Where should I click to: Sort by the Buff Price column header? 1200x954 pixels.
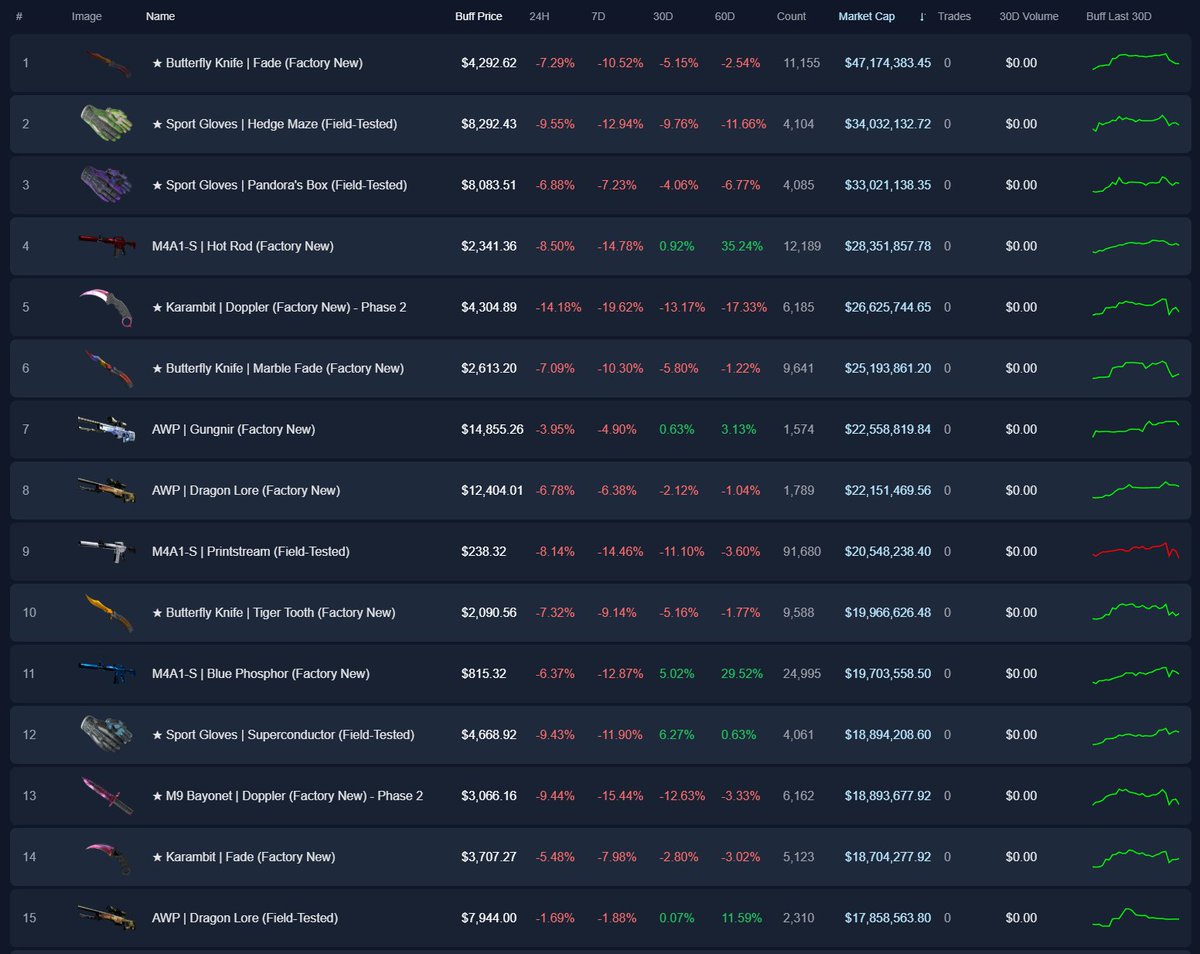(479, 17)
